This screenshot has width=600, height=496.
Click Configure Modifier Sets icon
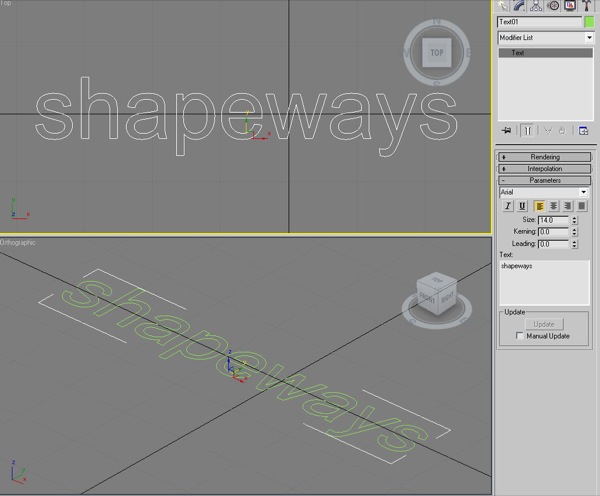click(x=583, y=131)
